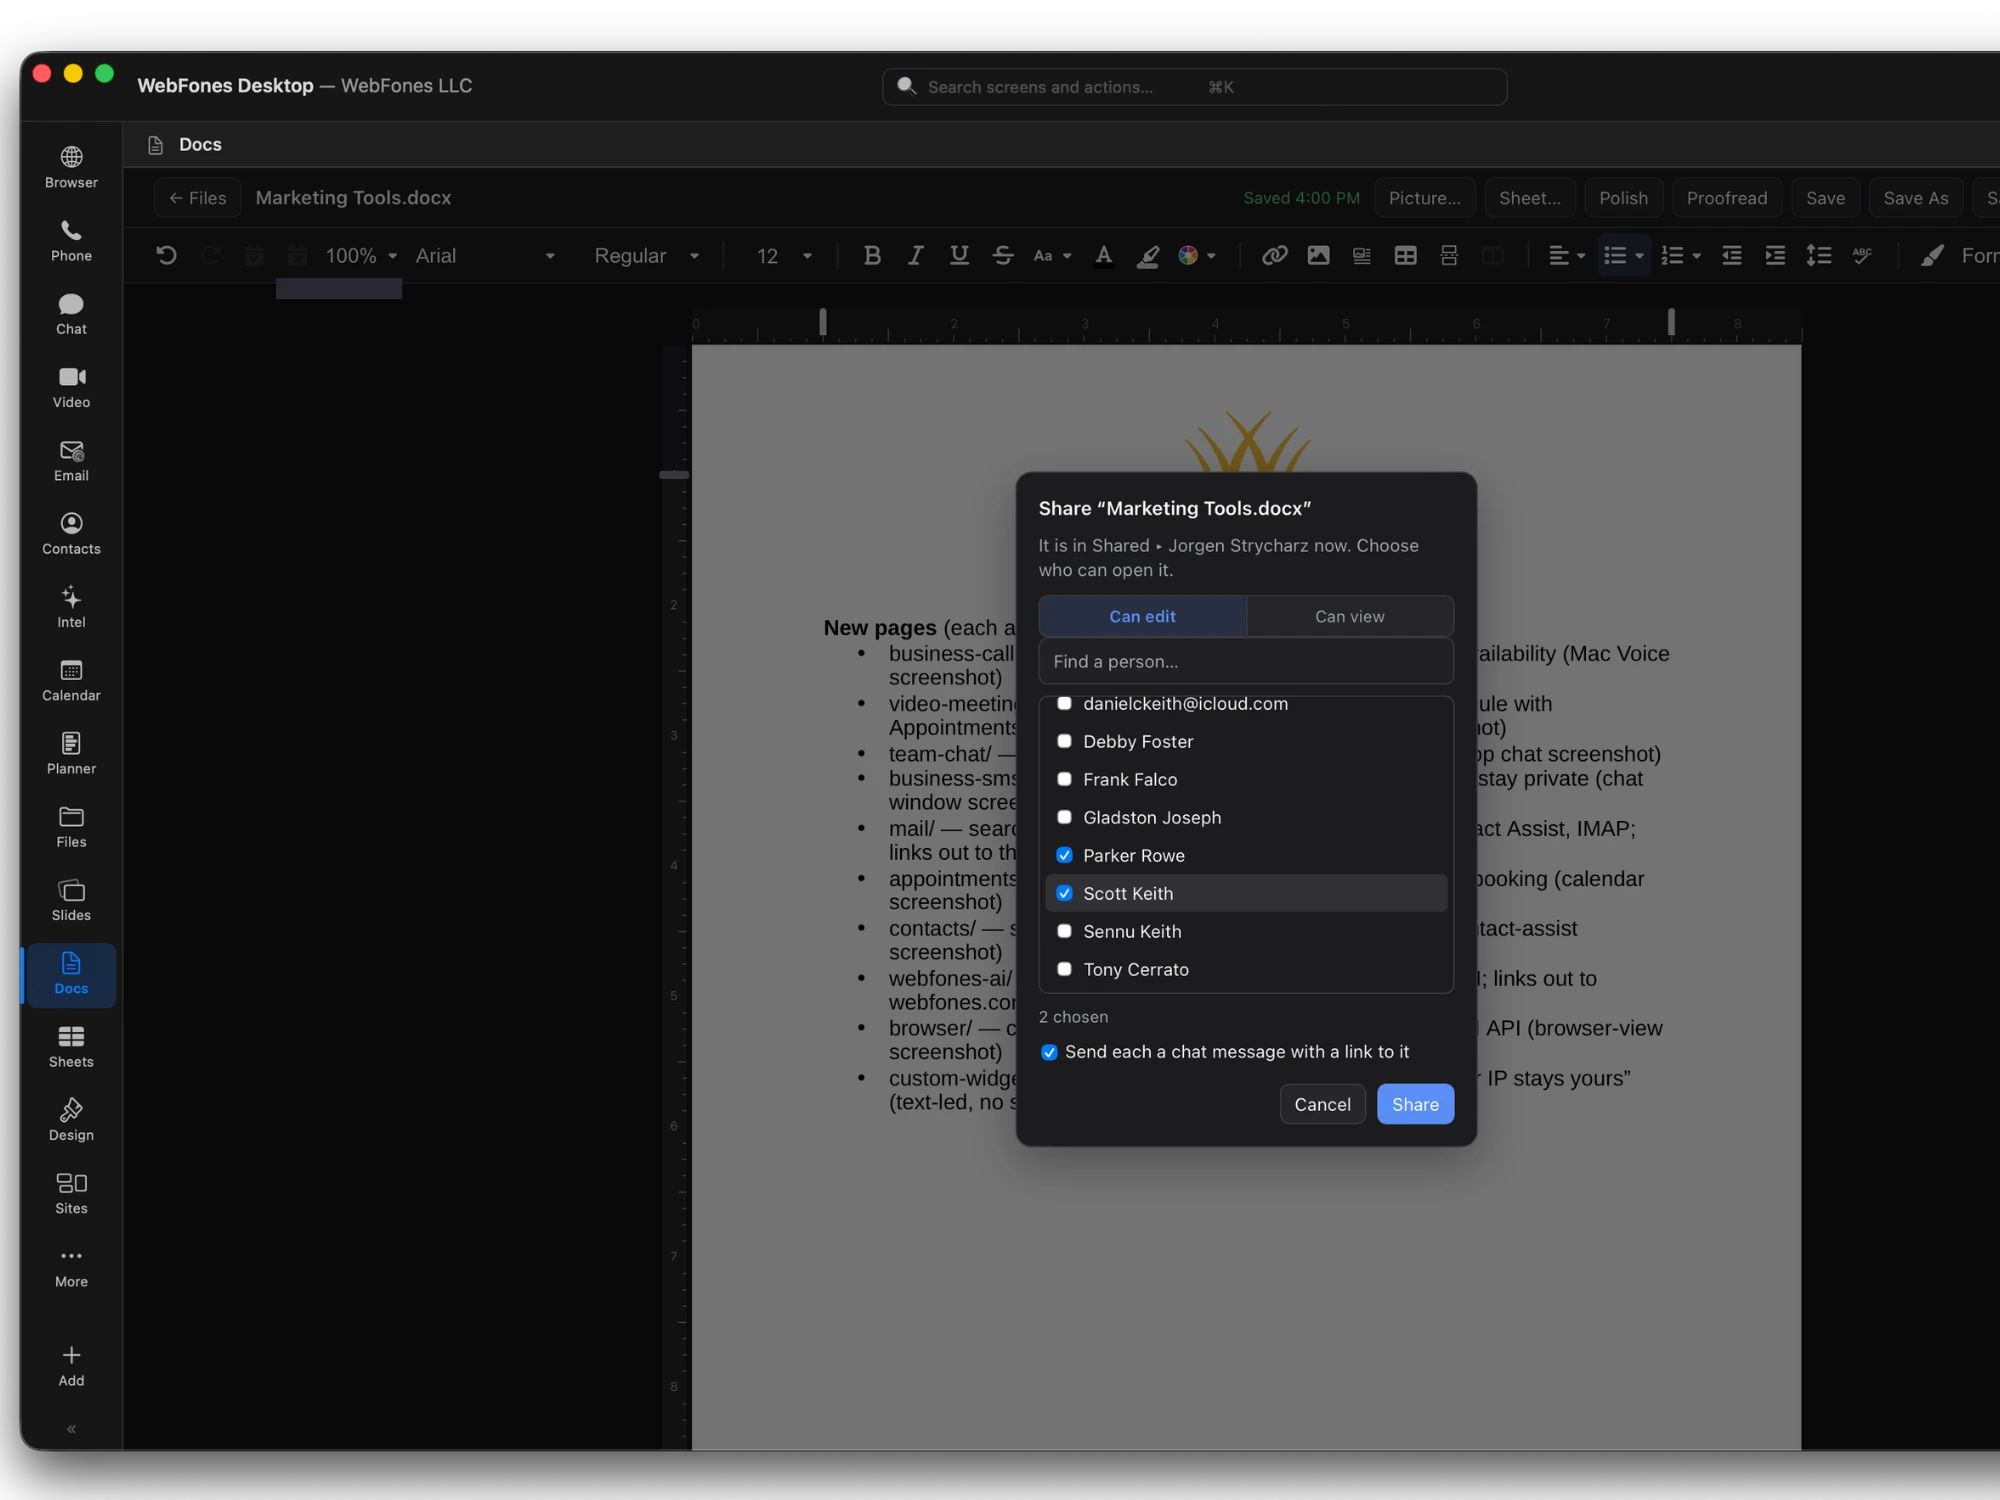The image size is (2000, 1500).
Task: Toggle bold formatting in toolbar
Action: 872,256
